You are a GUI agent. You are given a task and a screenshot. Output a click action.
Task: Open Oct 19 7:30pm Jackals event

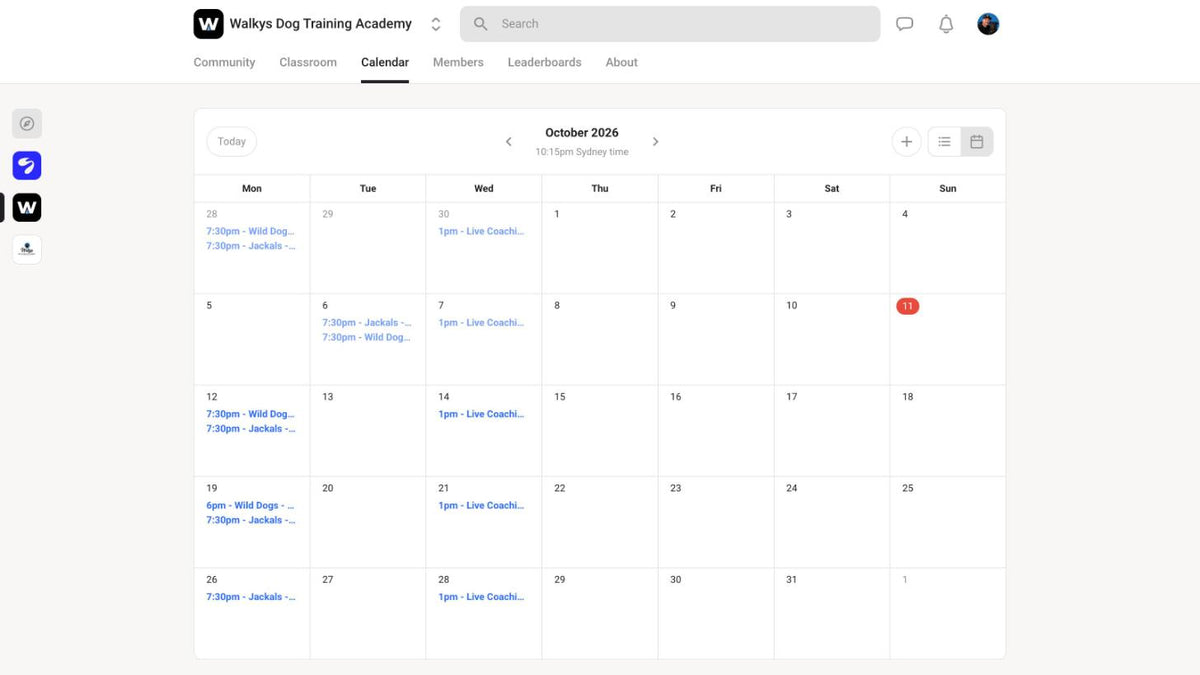click(x=251, y=520)
